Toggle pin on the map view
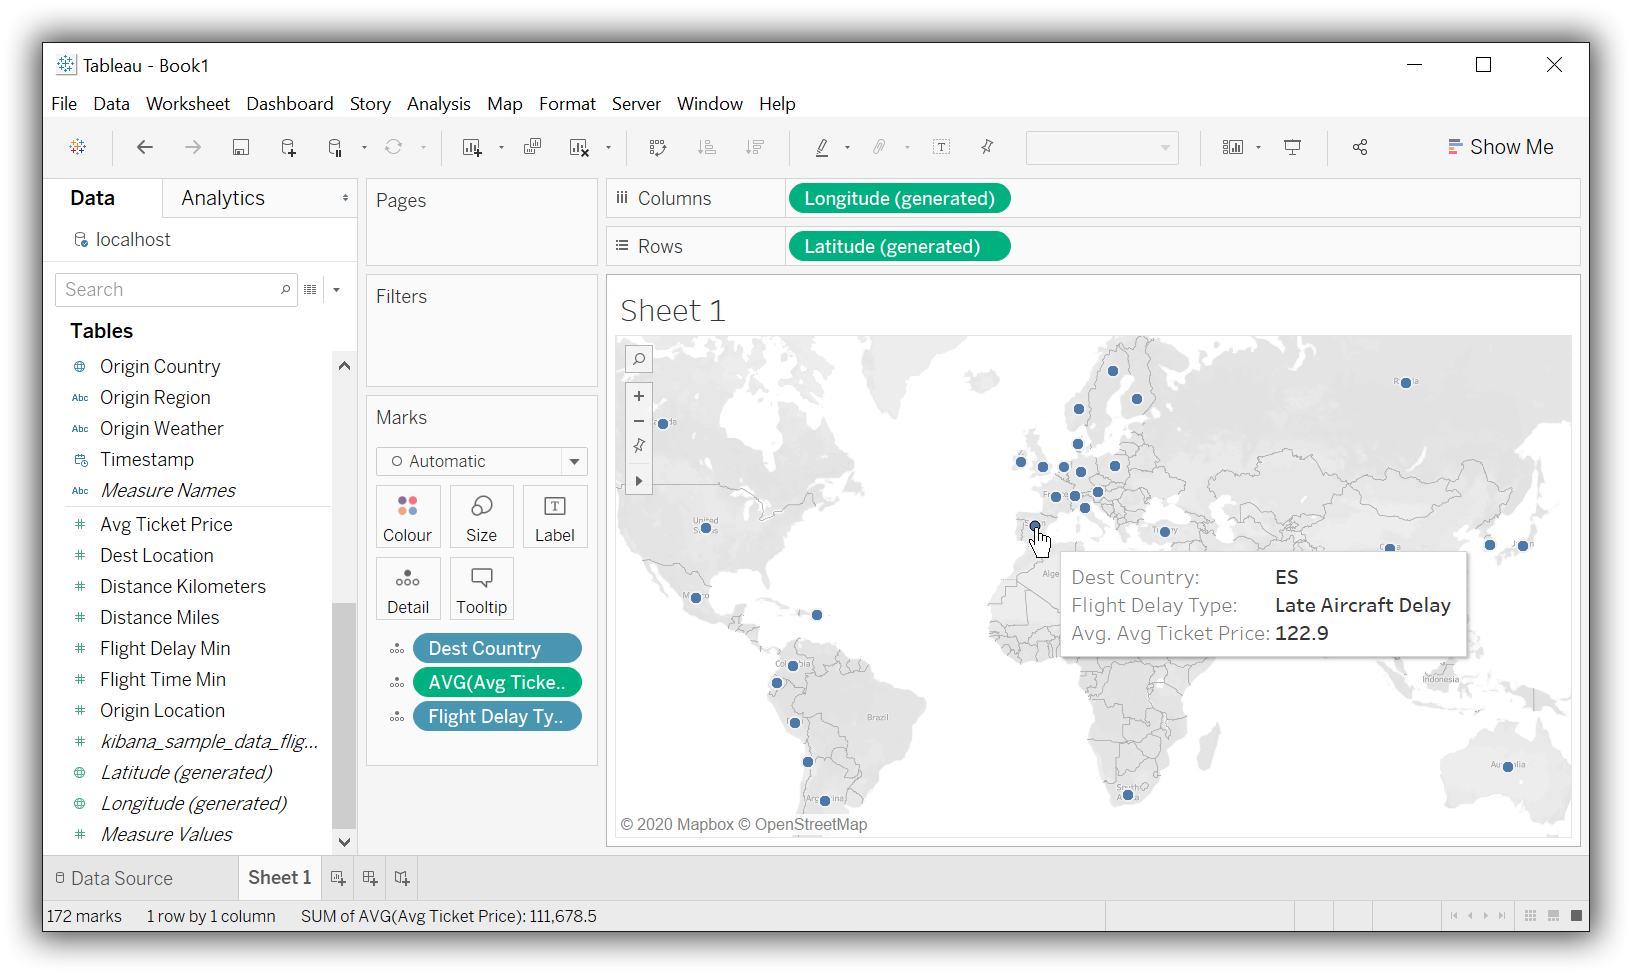1632x974 pixels. tap(639, 445)
